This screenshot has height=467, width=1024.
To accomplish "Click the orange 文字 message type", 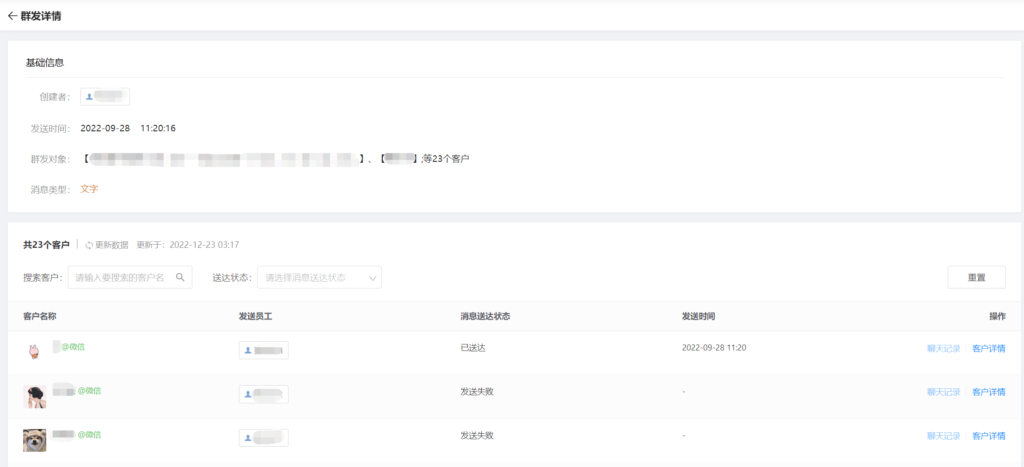I will tap(89, 189).
